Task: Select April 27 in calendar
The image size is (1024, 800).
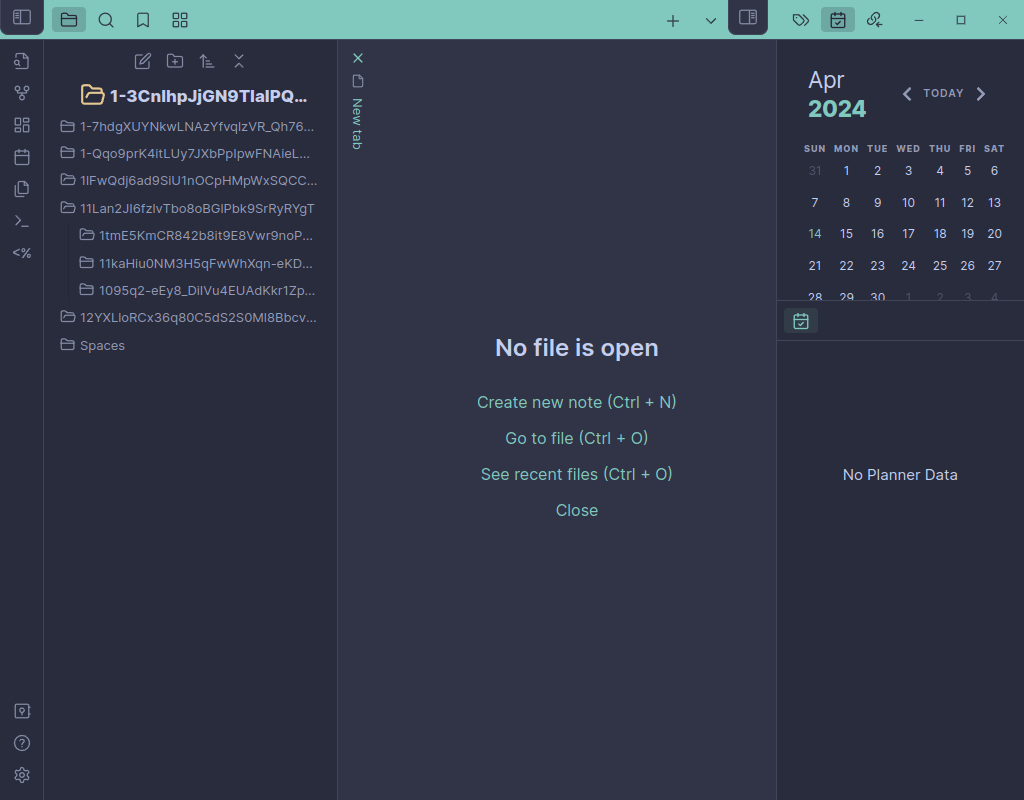Action: [994, 266]
